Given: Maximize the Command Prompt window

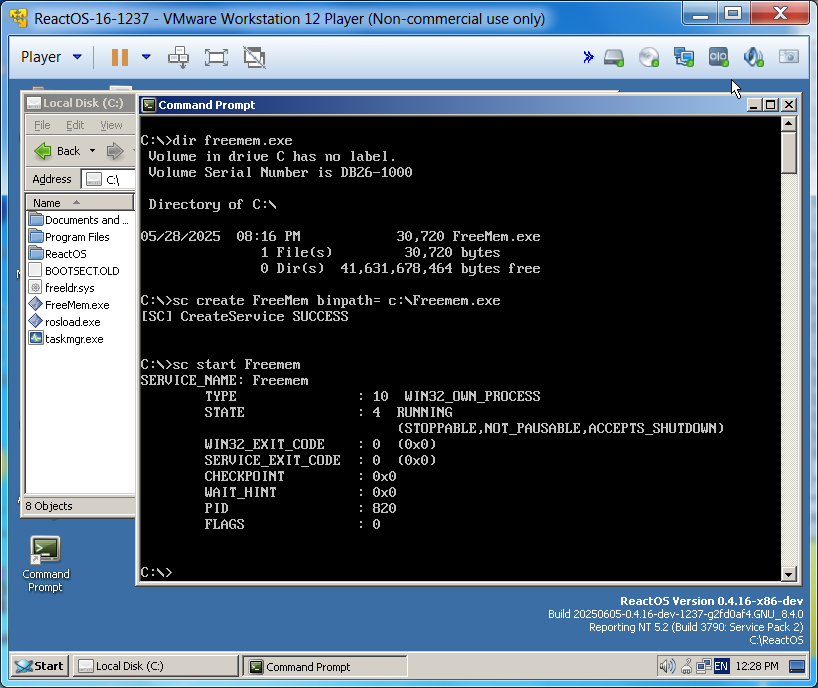Looking at the screenshot, I should [x=770, y=105].
